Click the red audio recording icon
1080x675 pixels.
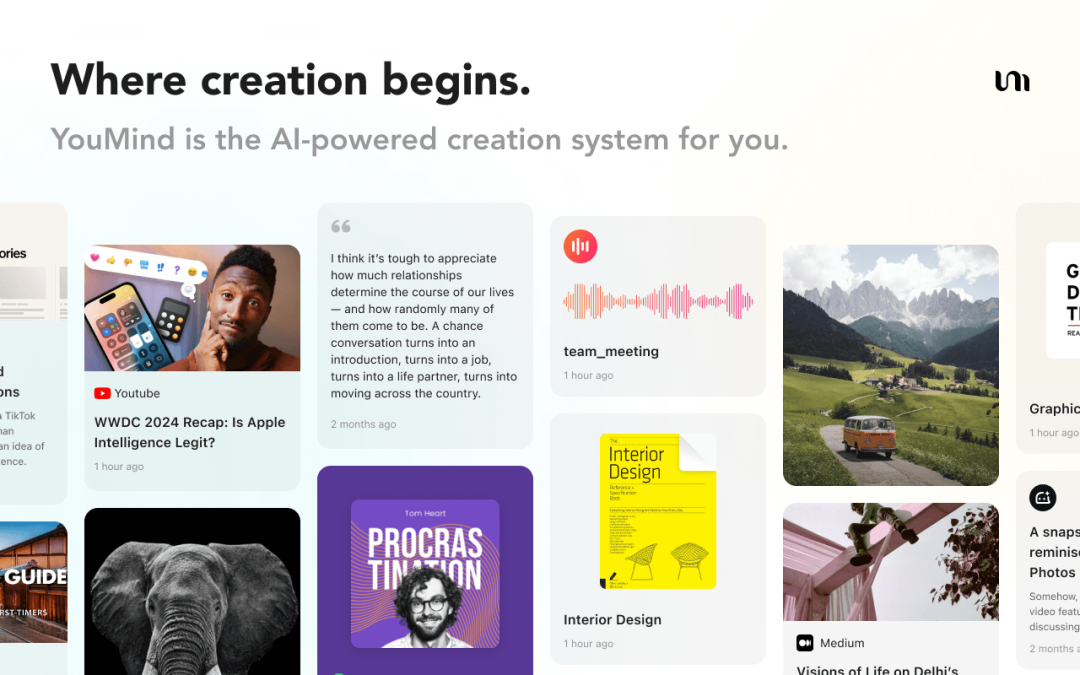[x=580, y=247]
